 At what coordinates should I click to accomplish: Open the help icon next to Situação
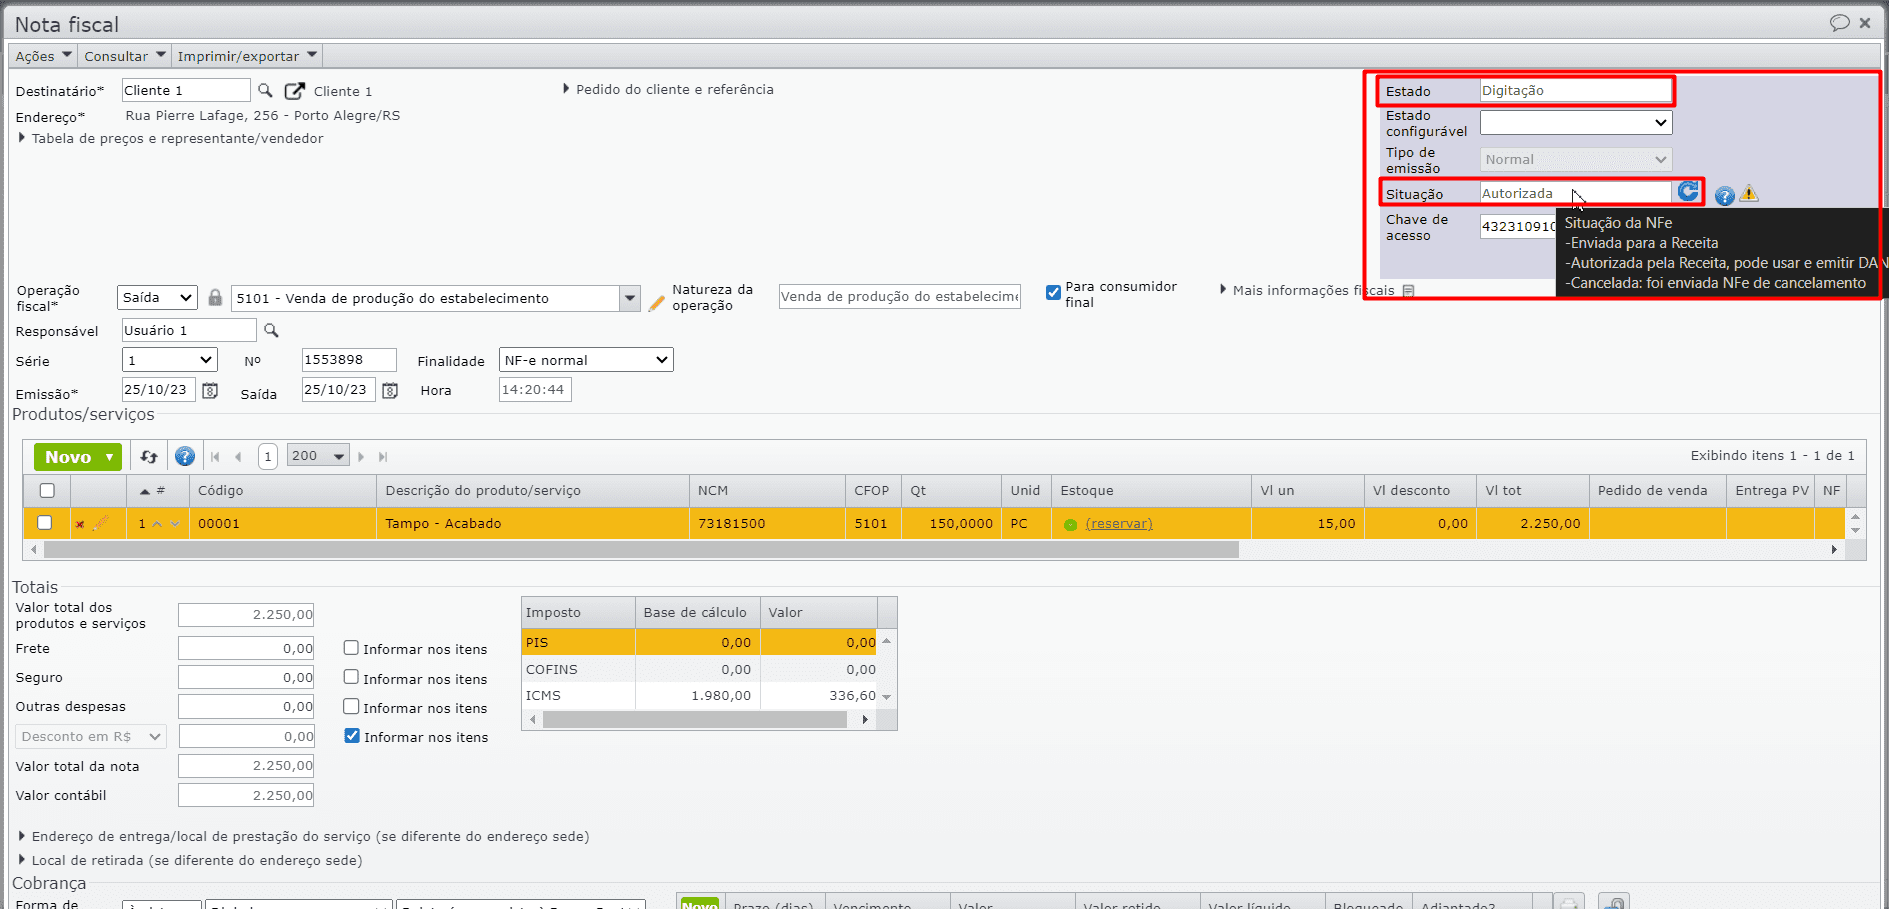pos(1725,196)
